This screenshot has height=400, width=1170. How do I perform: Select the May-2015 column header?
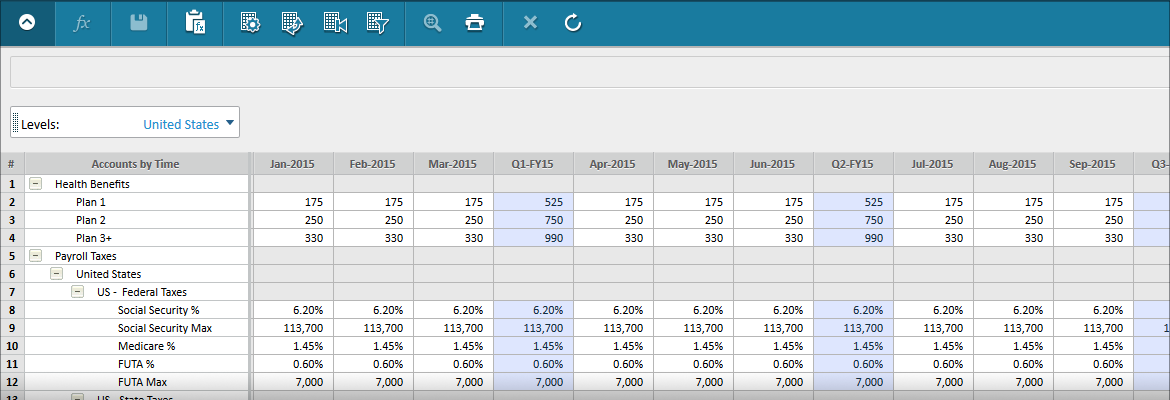[x=693, y=164]
